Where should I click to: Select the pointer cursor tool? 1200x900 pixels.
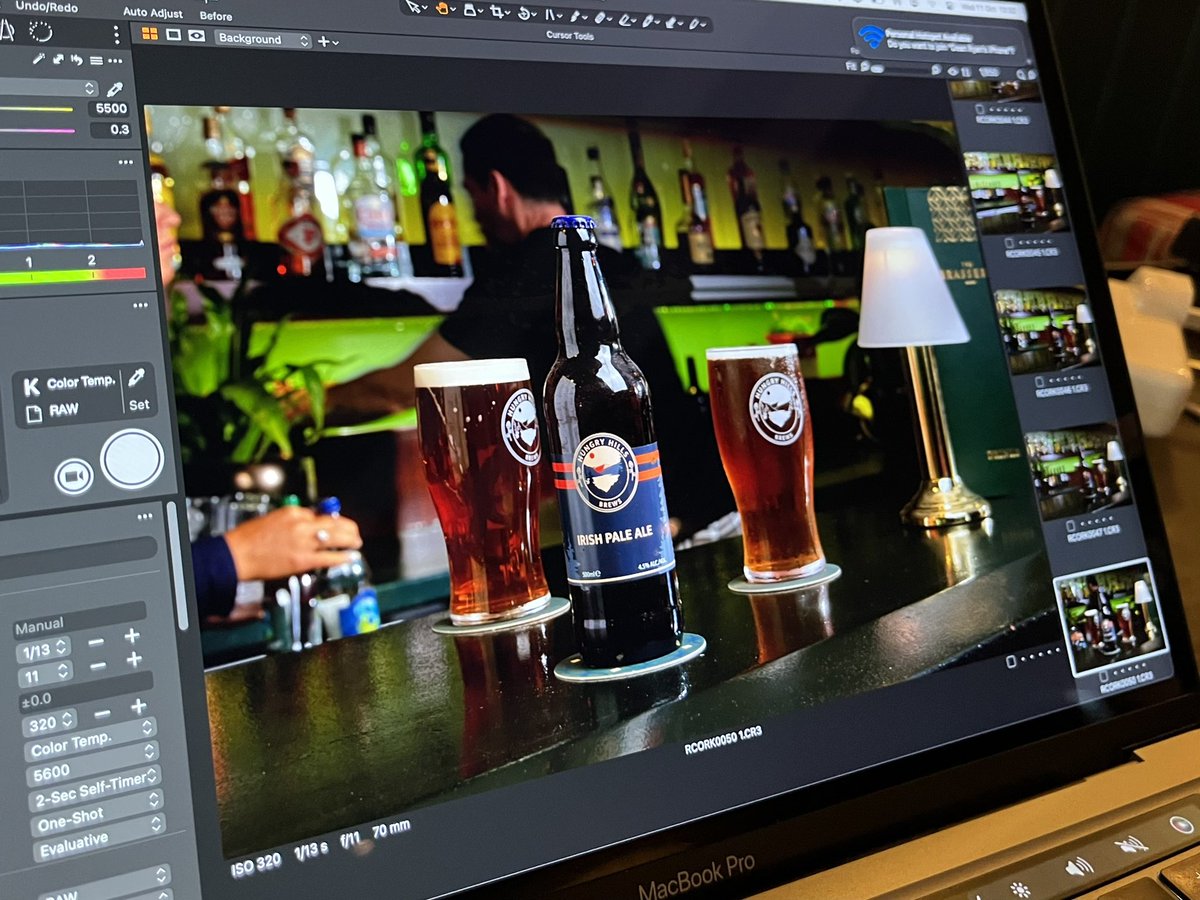[x=415, y=6]
